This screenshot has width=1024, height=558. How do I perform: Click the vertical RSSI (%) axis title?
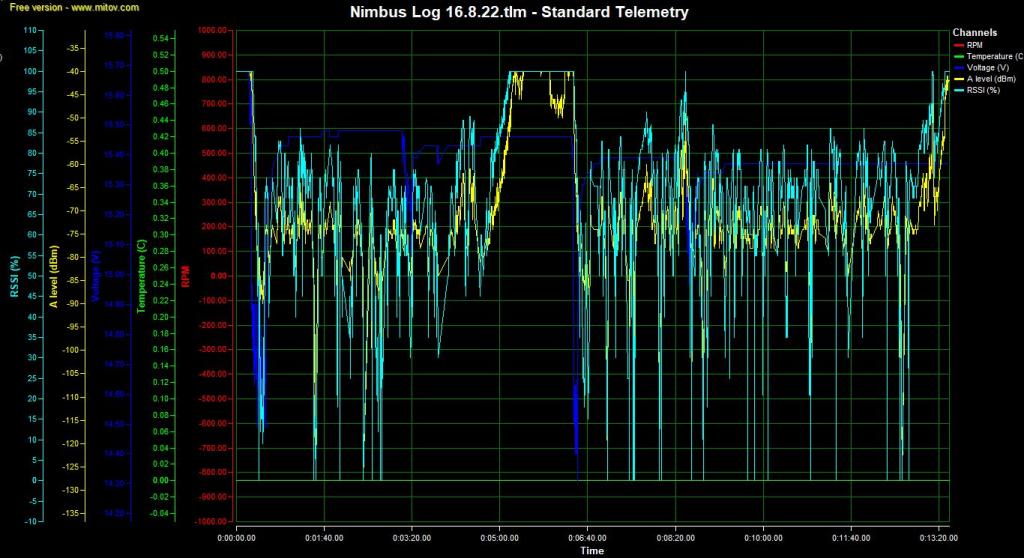pyautogui.click(x=14, y=275)
